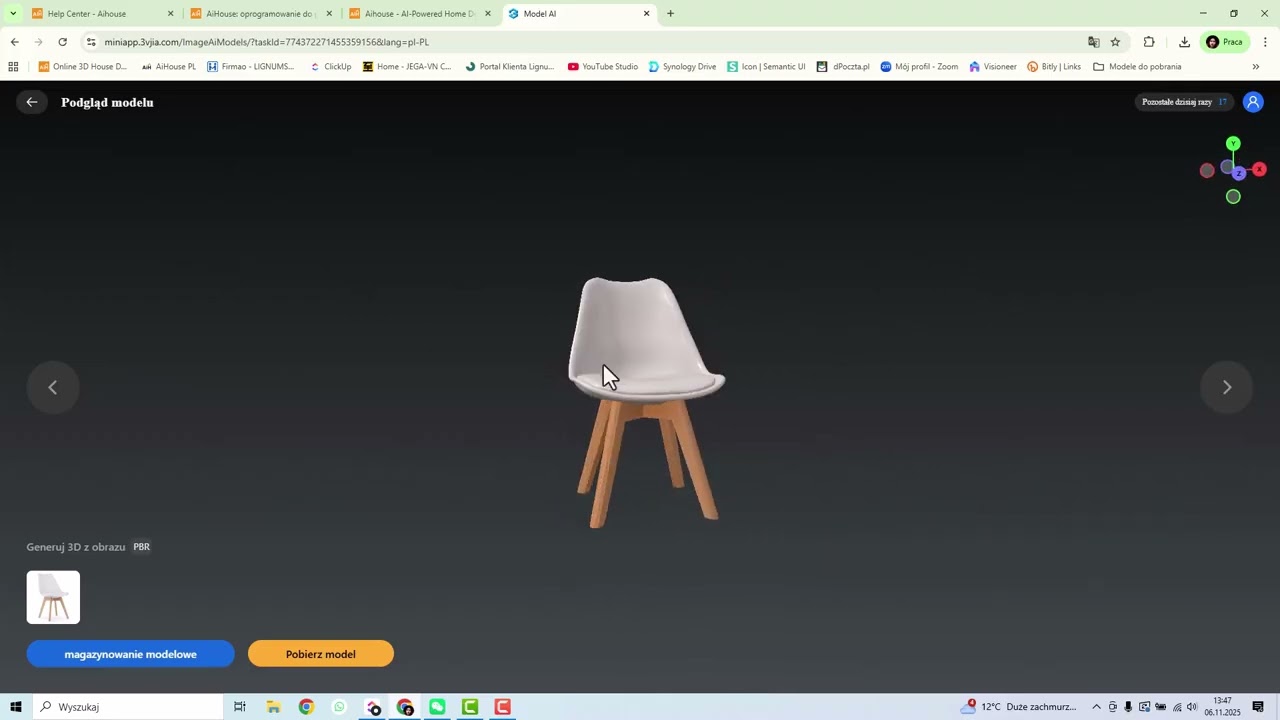Open the Bitly | Links bookmark
Screen dimensions: 1280x720
pos(1054,67)
